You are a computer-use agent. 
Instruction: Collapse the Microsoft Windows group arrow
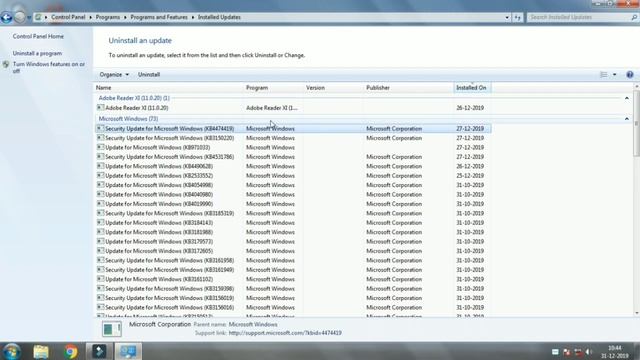(x=627, y=119)
